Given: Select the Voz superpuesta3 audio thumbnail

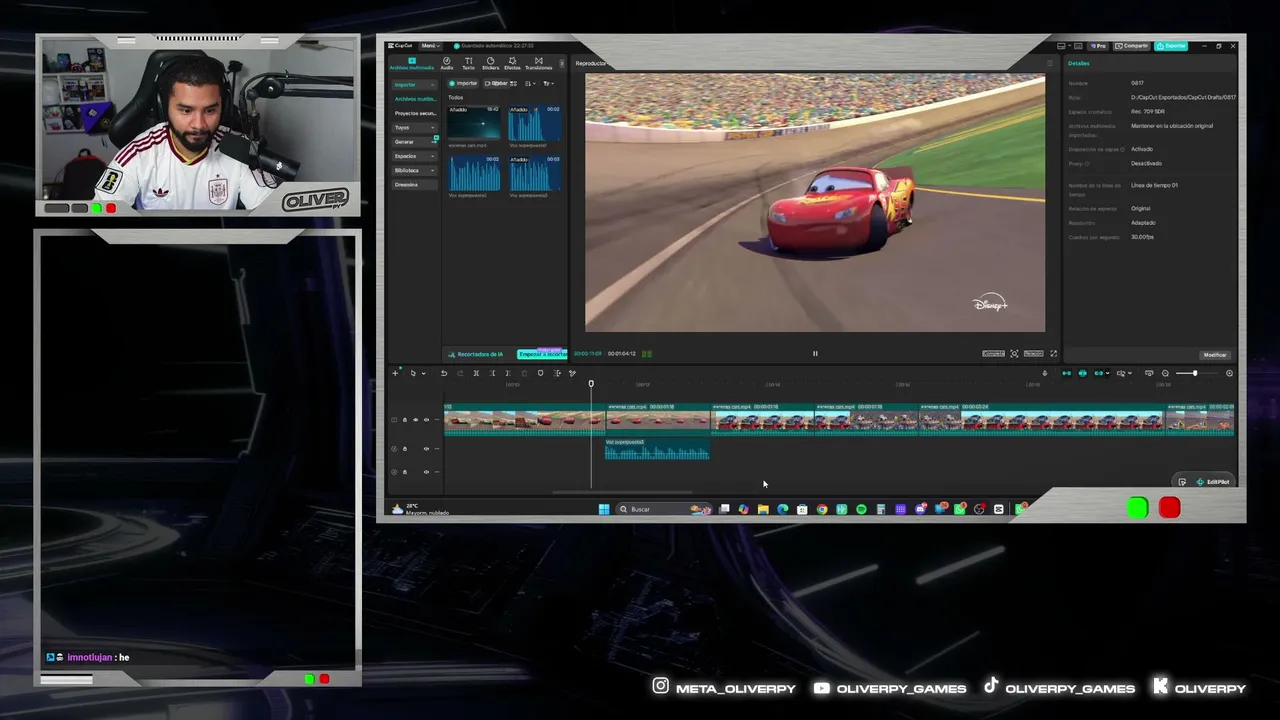Looking at the screenshot, I should tap(535, 174).
